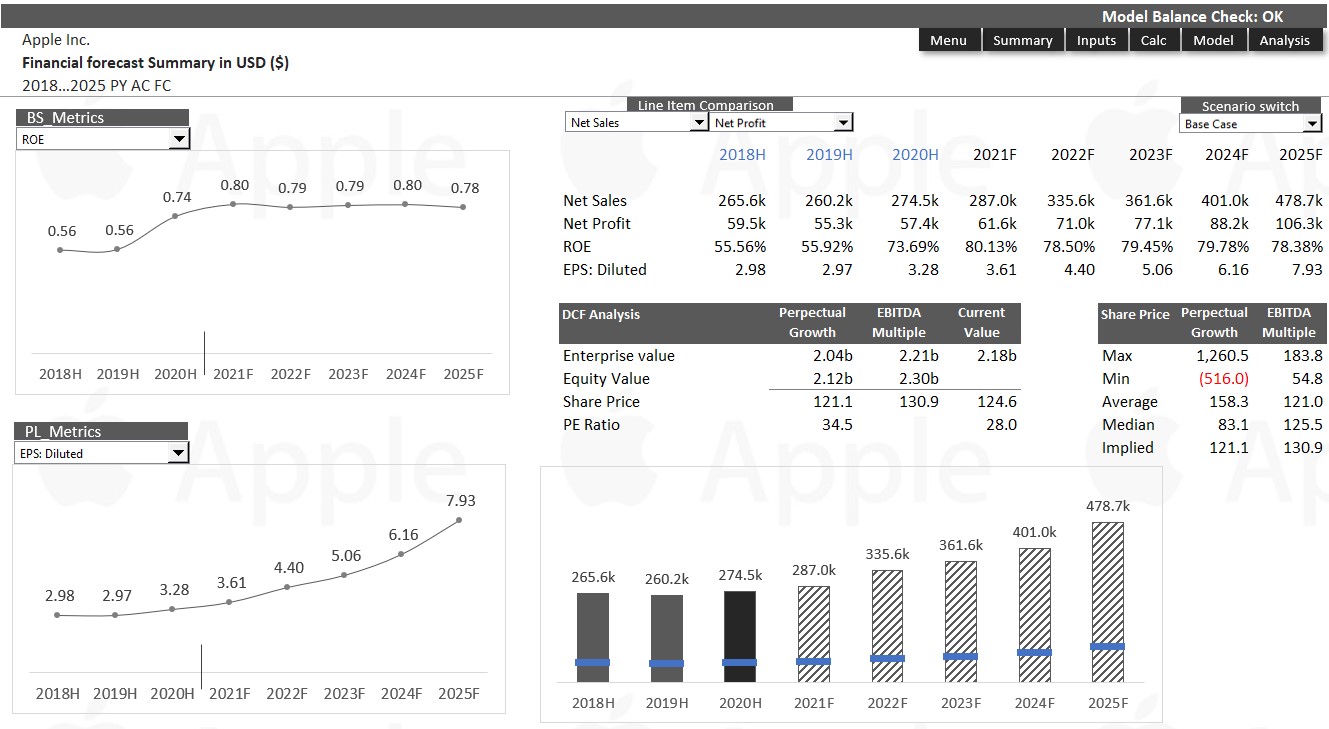Image resolution: width=1329 pixels, height=729 pixels.
Task: Click the 0.80 label above 2021F in ROE chart
Action: tap(234, 185)
